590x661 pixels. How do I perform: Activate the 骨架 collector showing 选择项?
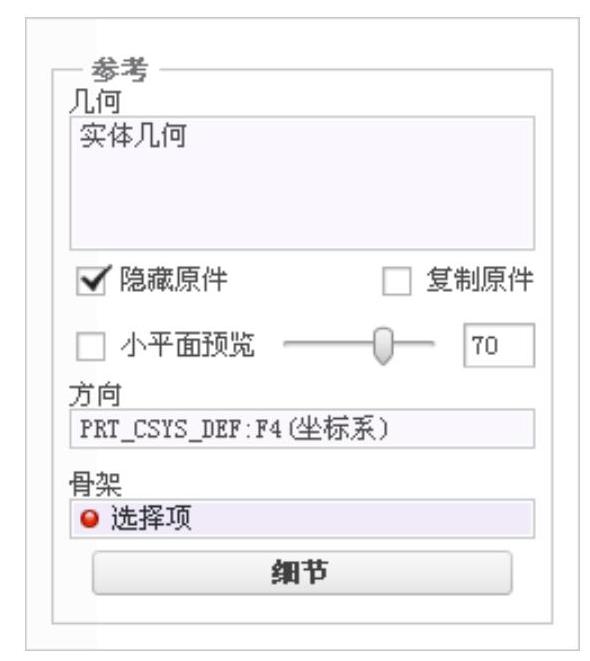click(x=302, y=519)
